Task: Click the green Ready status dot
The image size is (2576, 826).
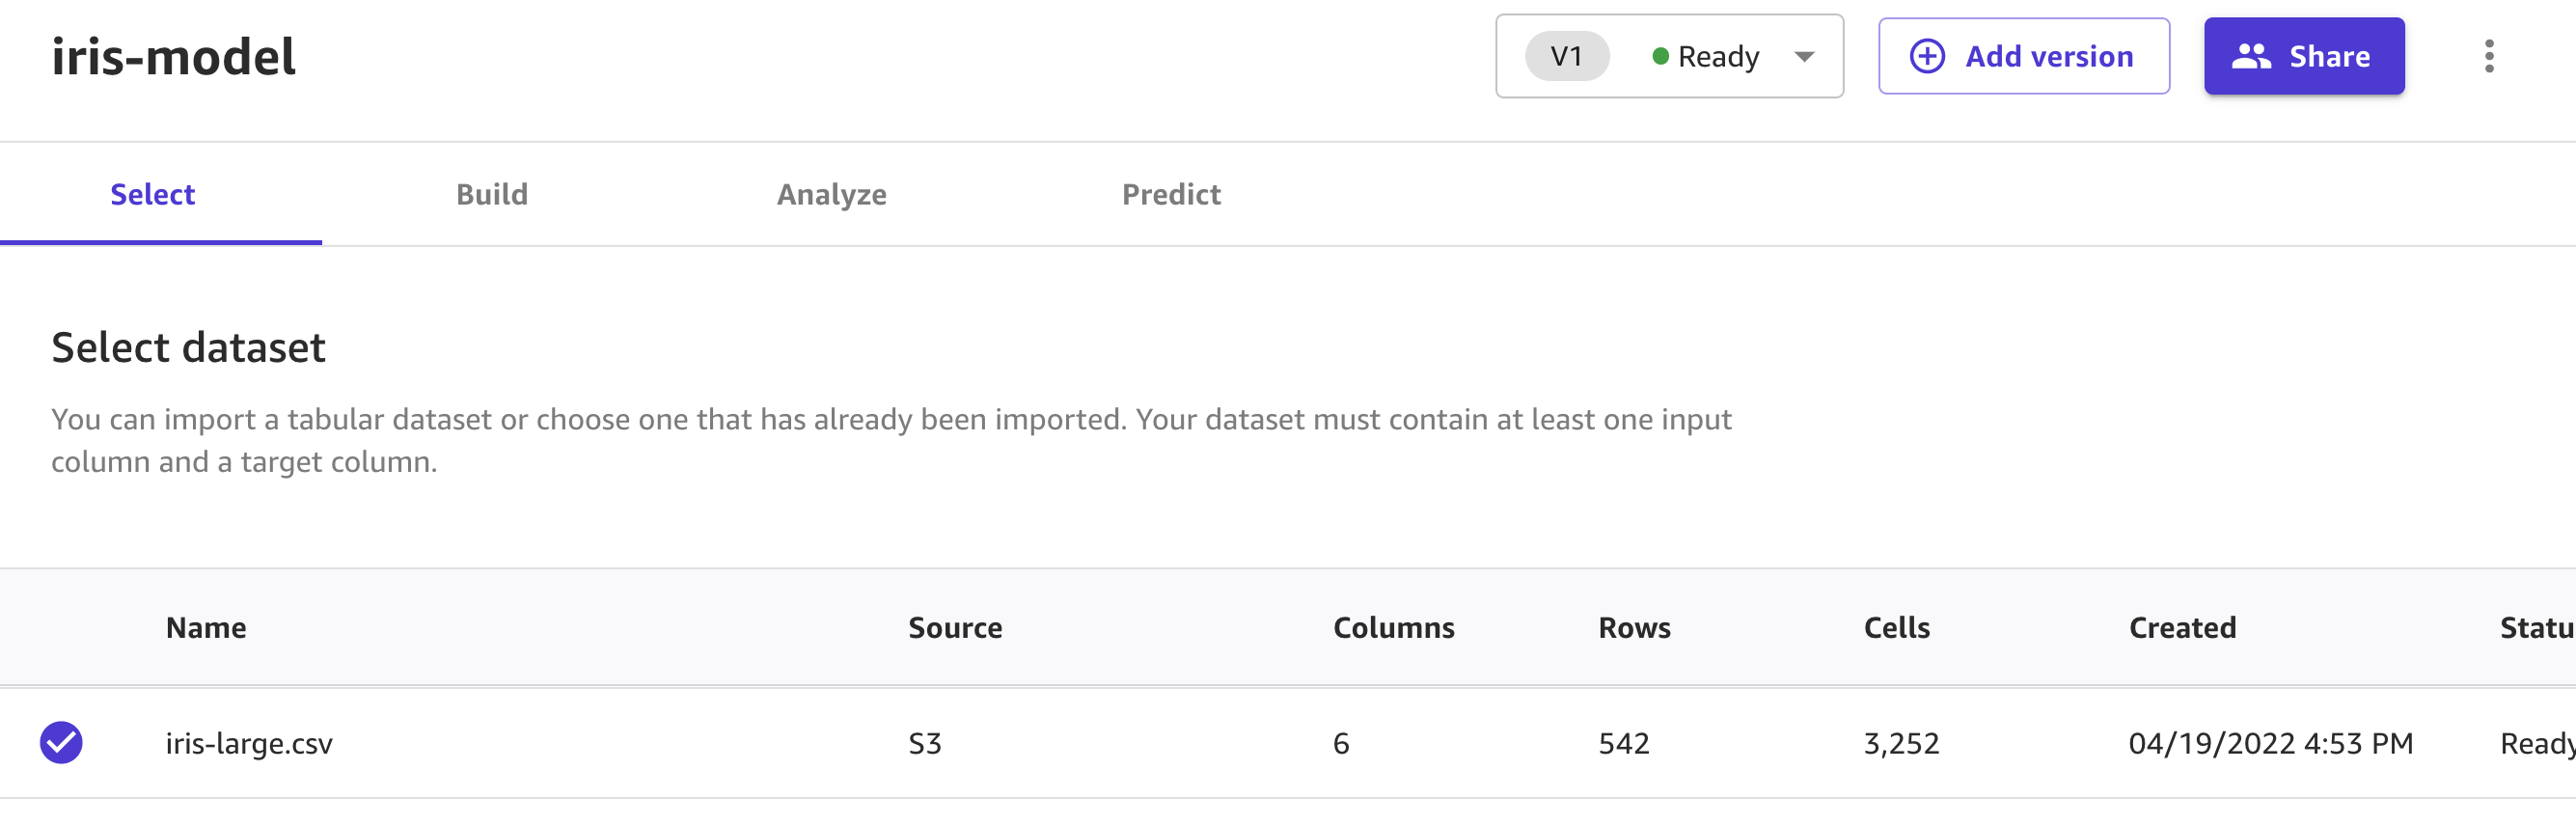Action: pyautogui.click(x=1660, y=56)
